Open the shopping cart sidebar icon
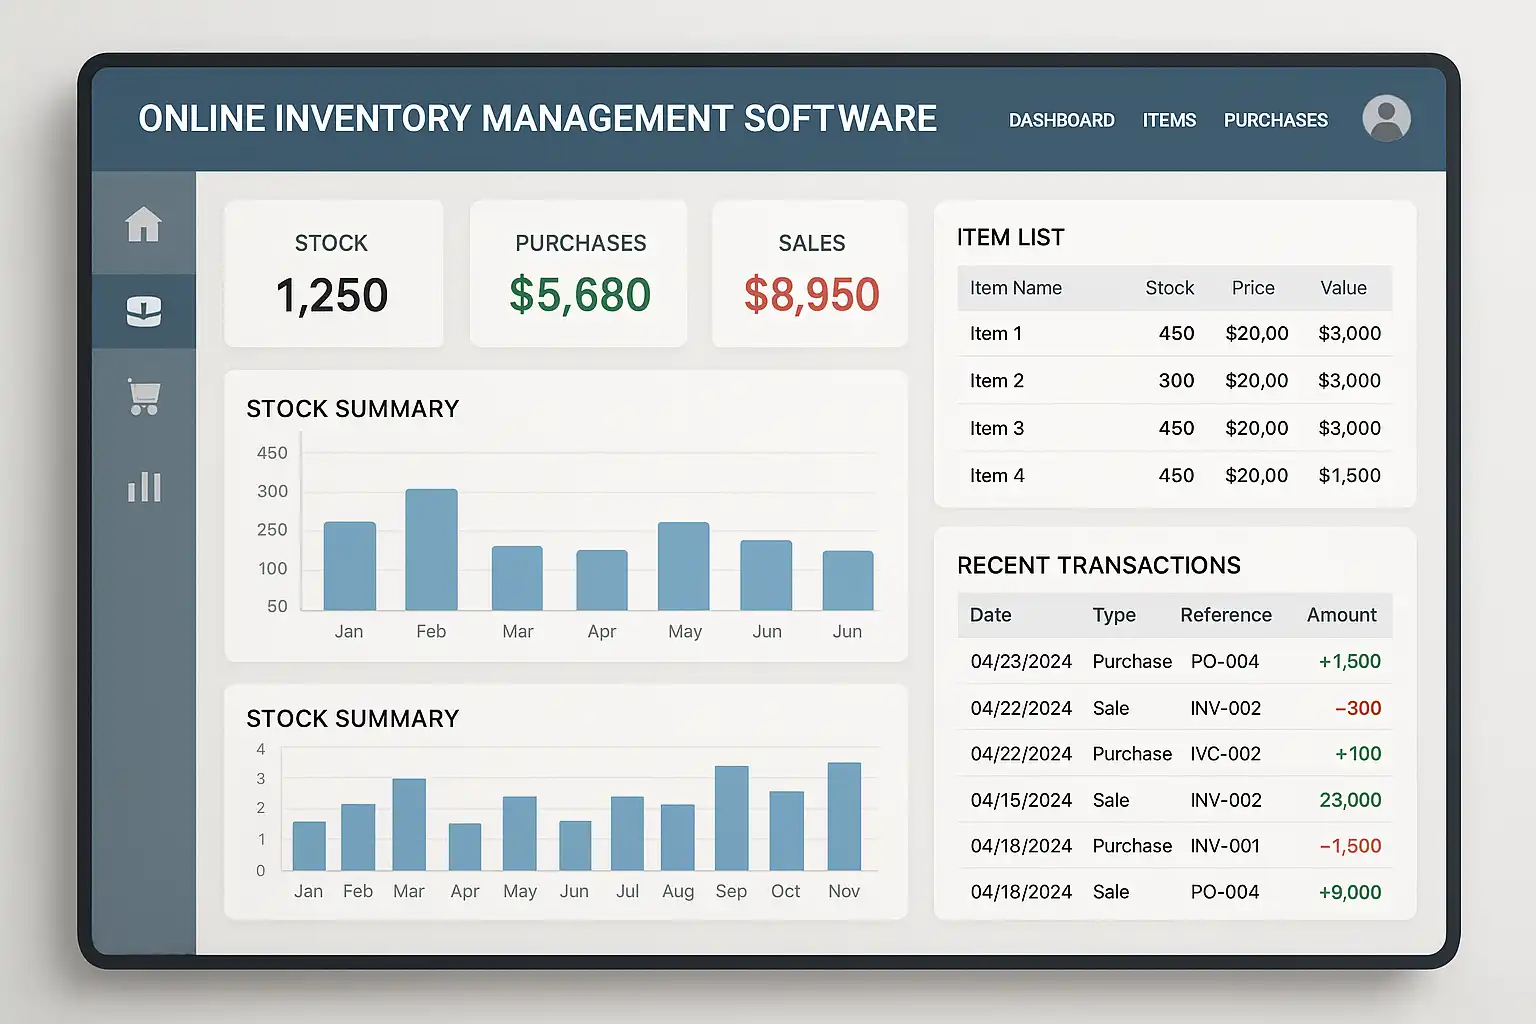 click(144, 397)
